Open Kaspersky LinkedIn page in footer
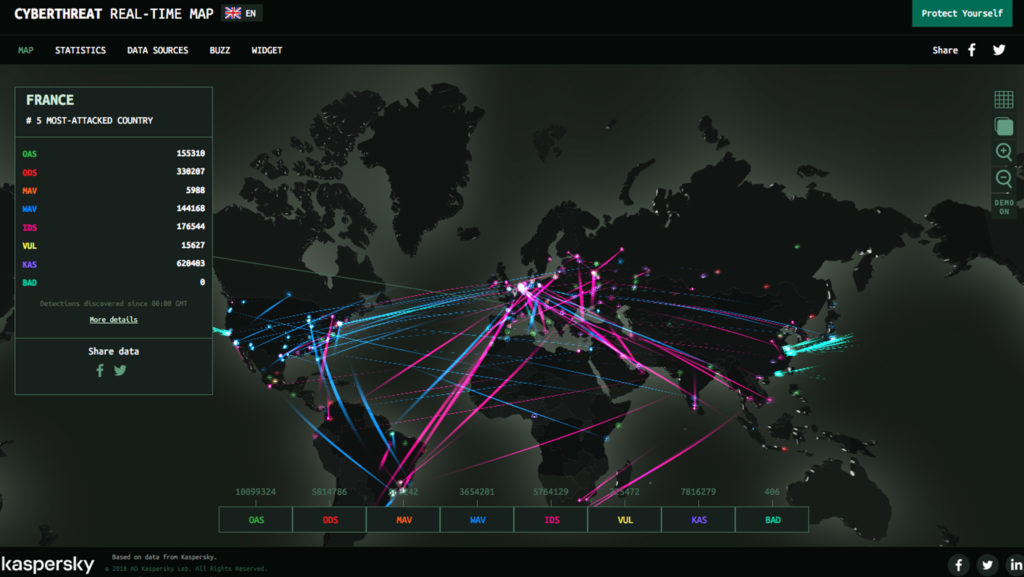 coord(1016,565)
